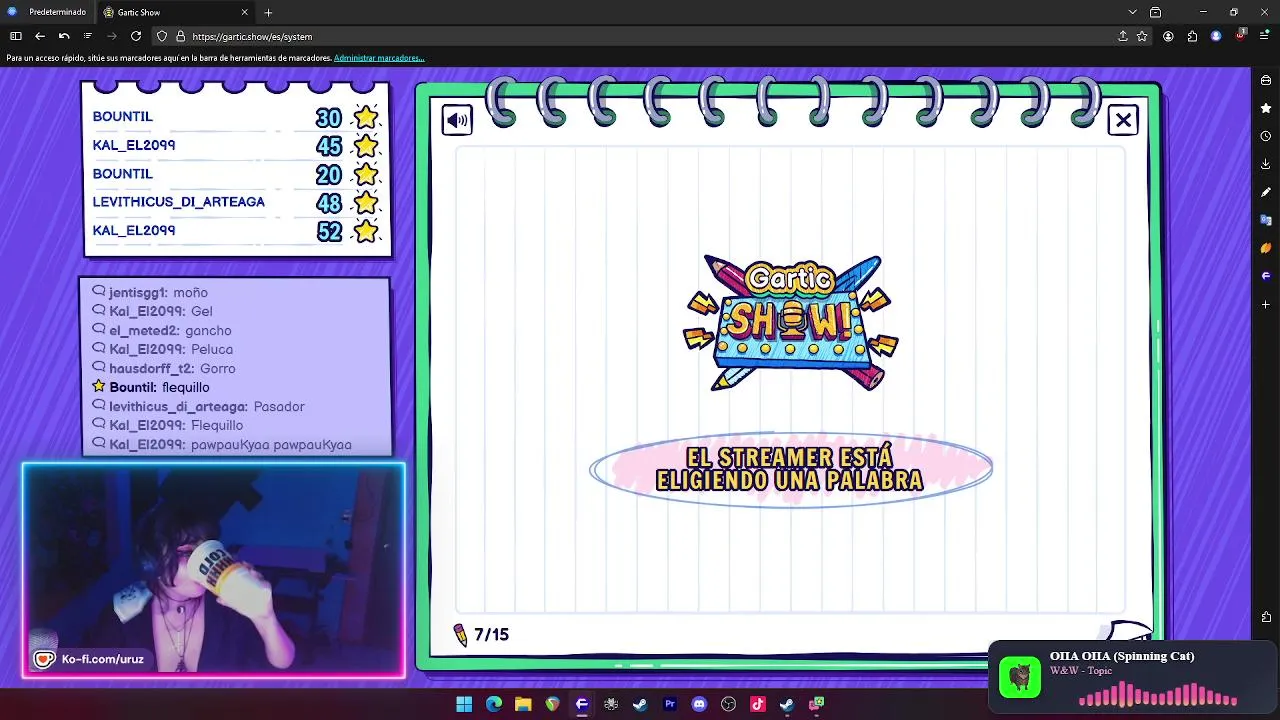Click the red extension icon with badge

pyautogui.click(x=1241, y=35)
